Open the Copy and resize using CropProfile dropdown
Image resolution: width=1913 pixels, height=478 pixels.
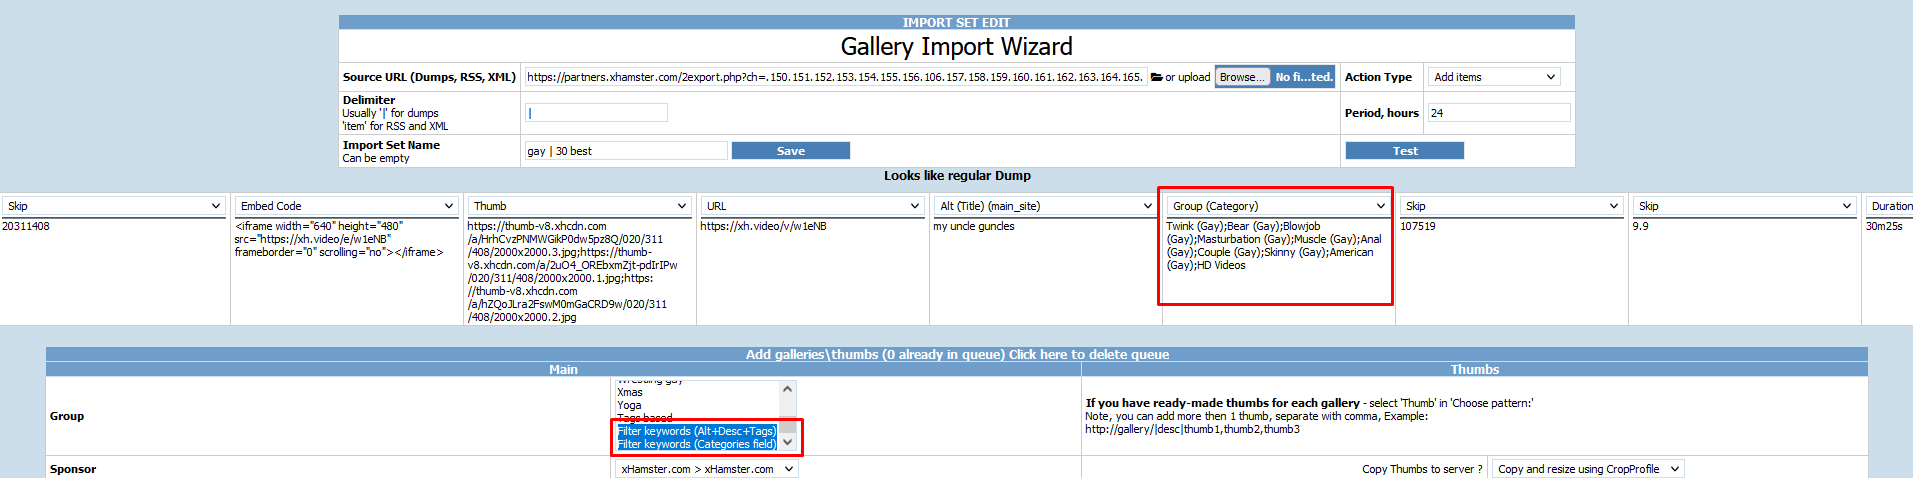[1588, 469]
